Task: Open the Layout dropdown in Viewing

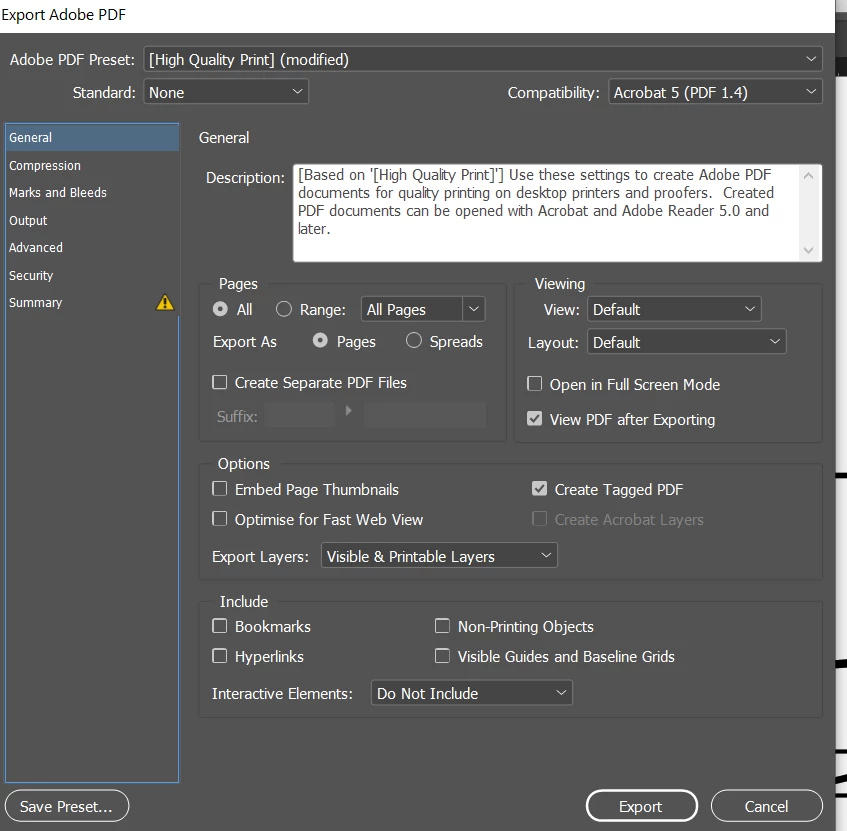Action: point(687,342)
